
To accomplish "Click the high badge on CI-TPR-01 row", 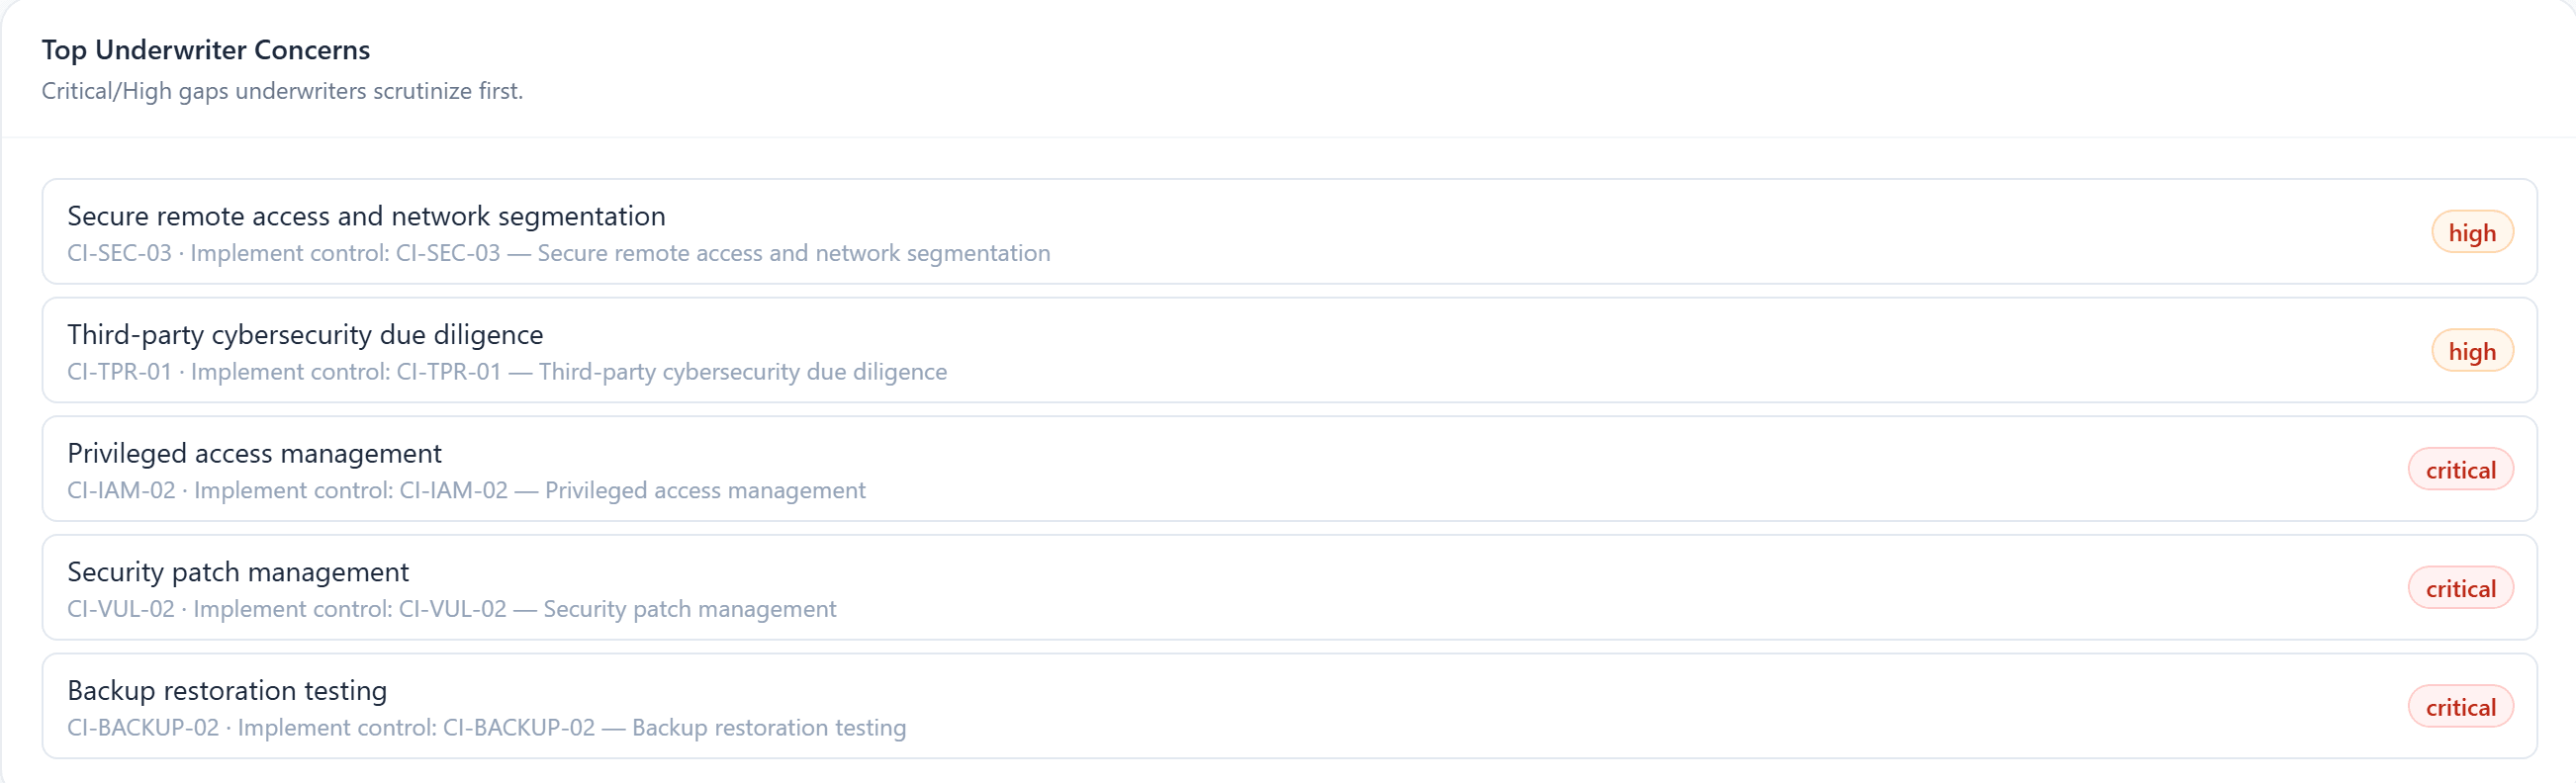I will click(2472, 351).
